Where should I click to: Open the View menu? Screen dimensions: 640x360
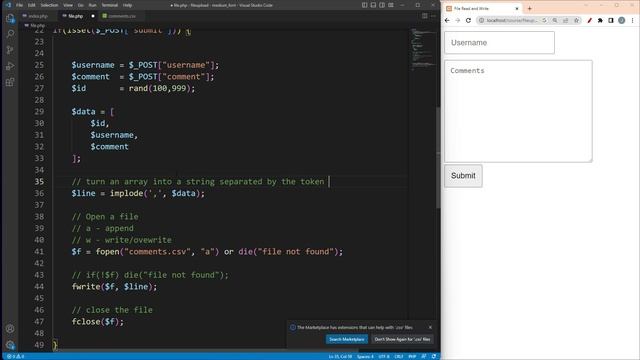pyautogui.click(x=68, y=5)
